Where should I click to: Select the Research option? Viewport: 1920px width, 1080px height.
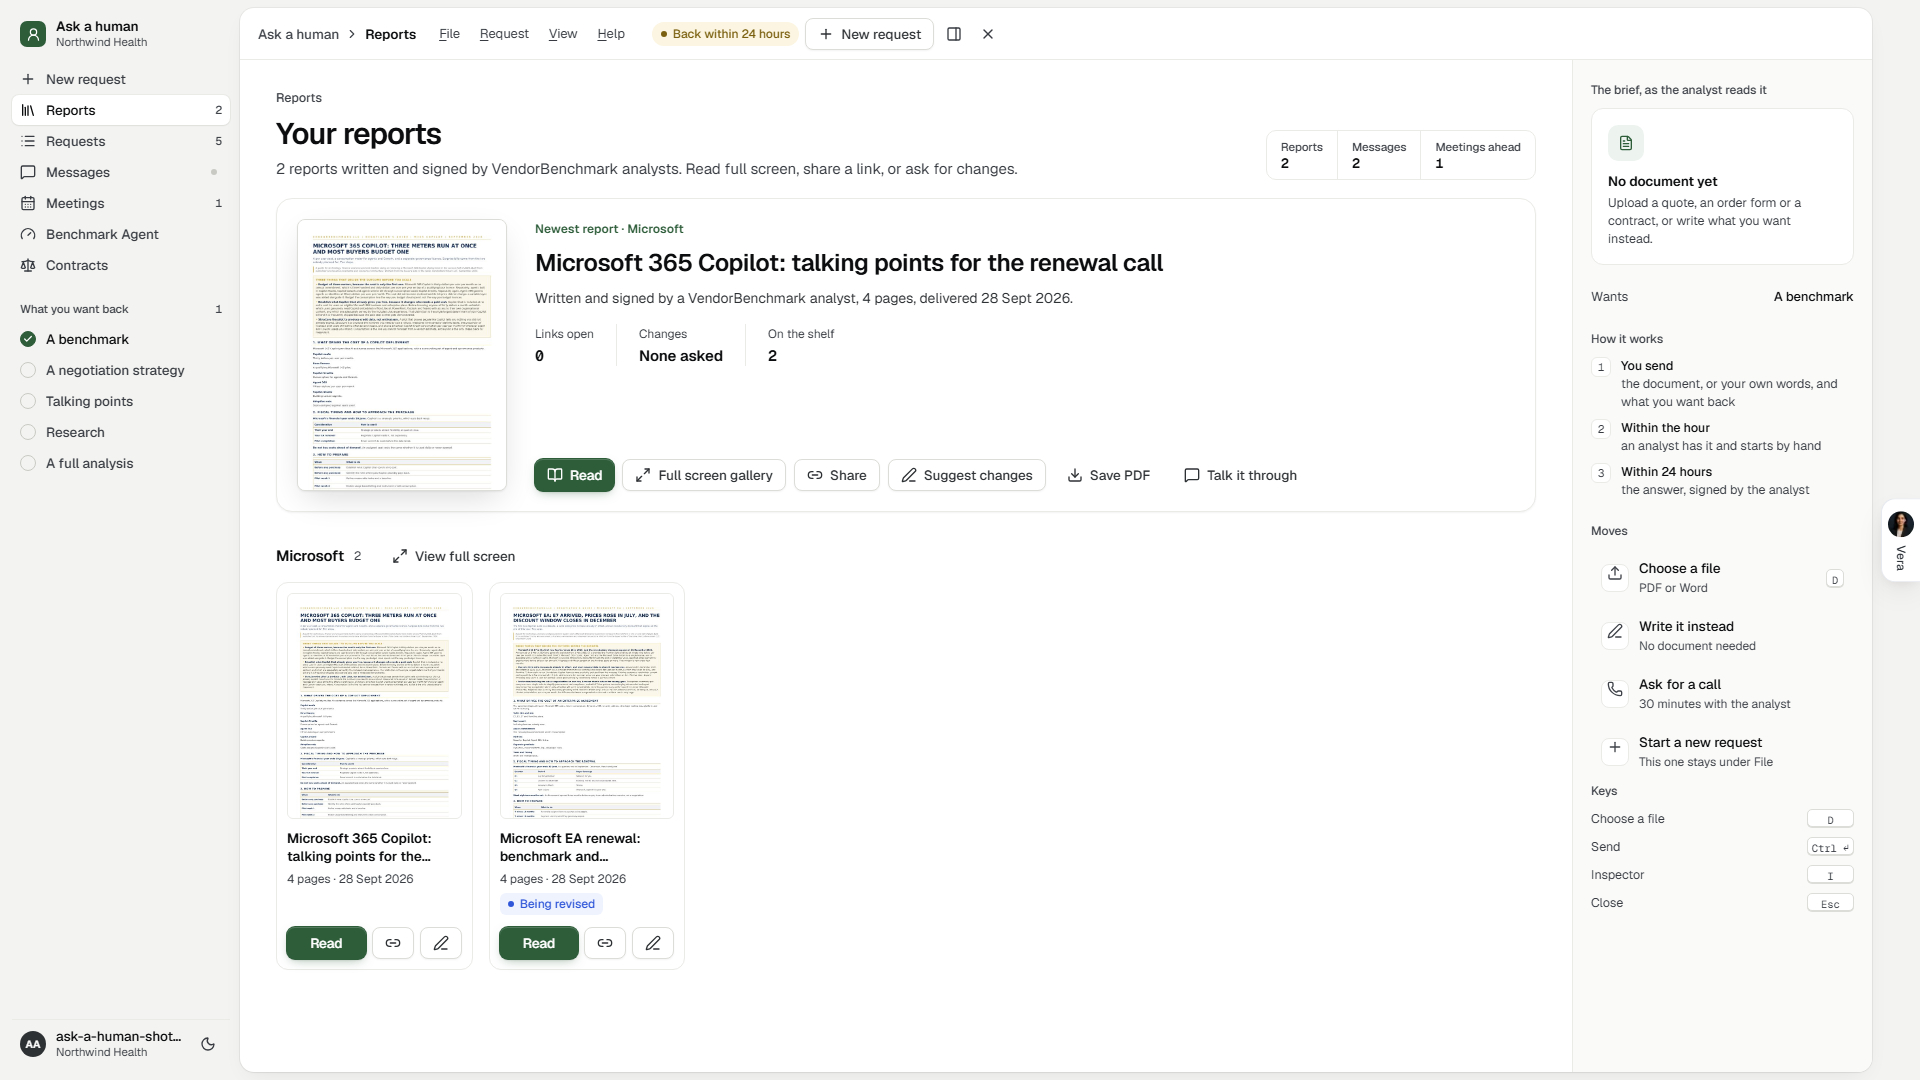tap(120, 432)
